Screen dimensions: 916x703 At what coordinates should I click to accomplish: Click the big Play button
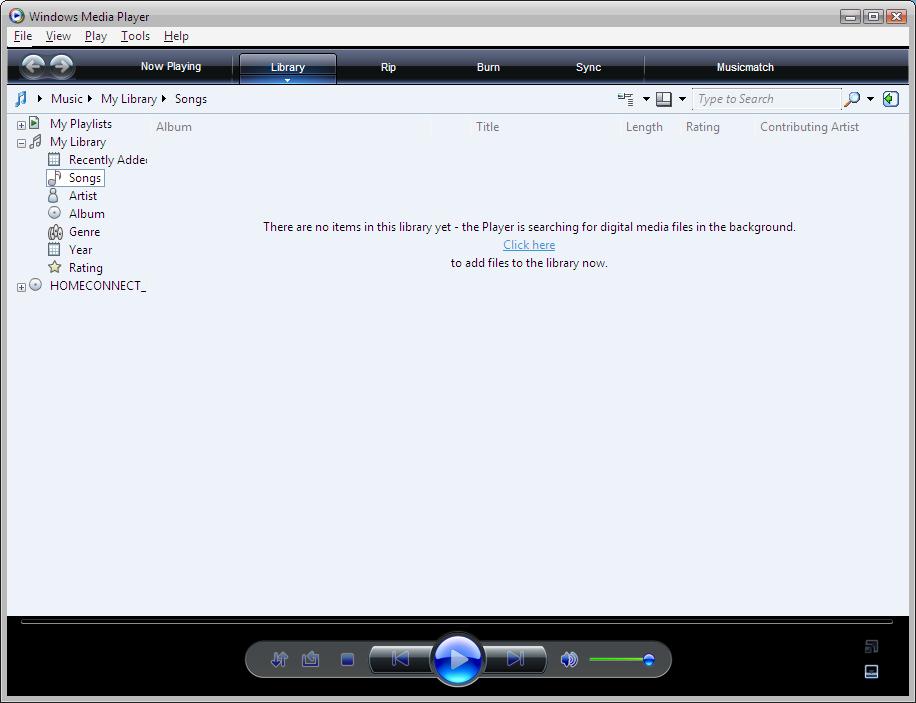coord(459,660)
